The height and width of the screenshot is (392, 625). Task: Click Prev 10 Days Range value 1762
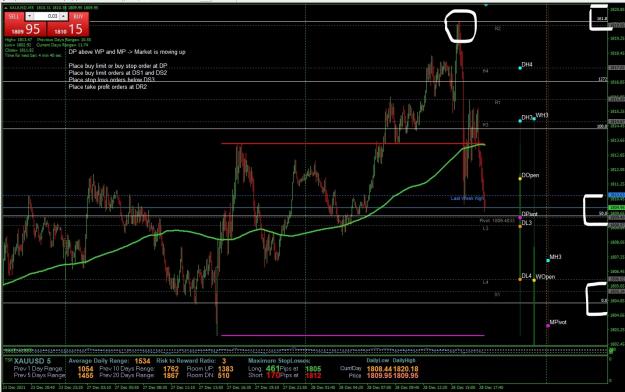(x=171, y=369)
